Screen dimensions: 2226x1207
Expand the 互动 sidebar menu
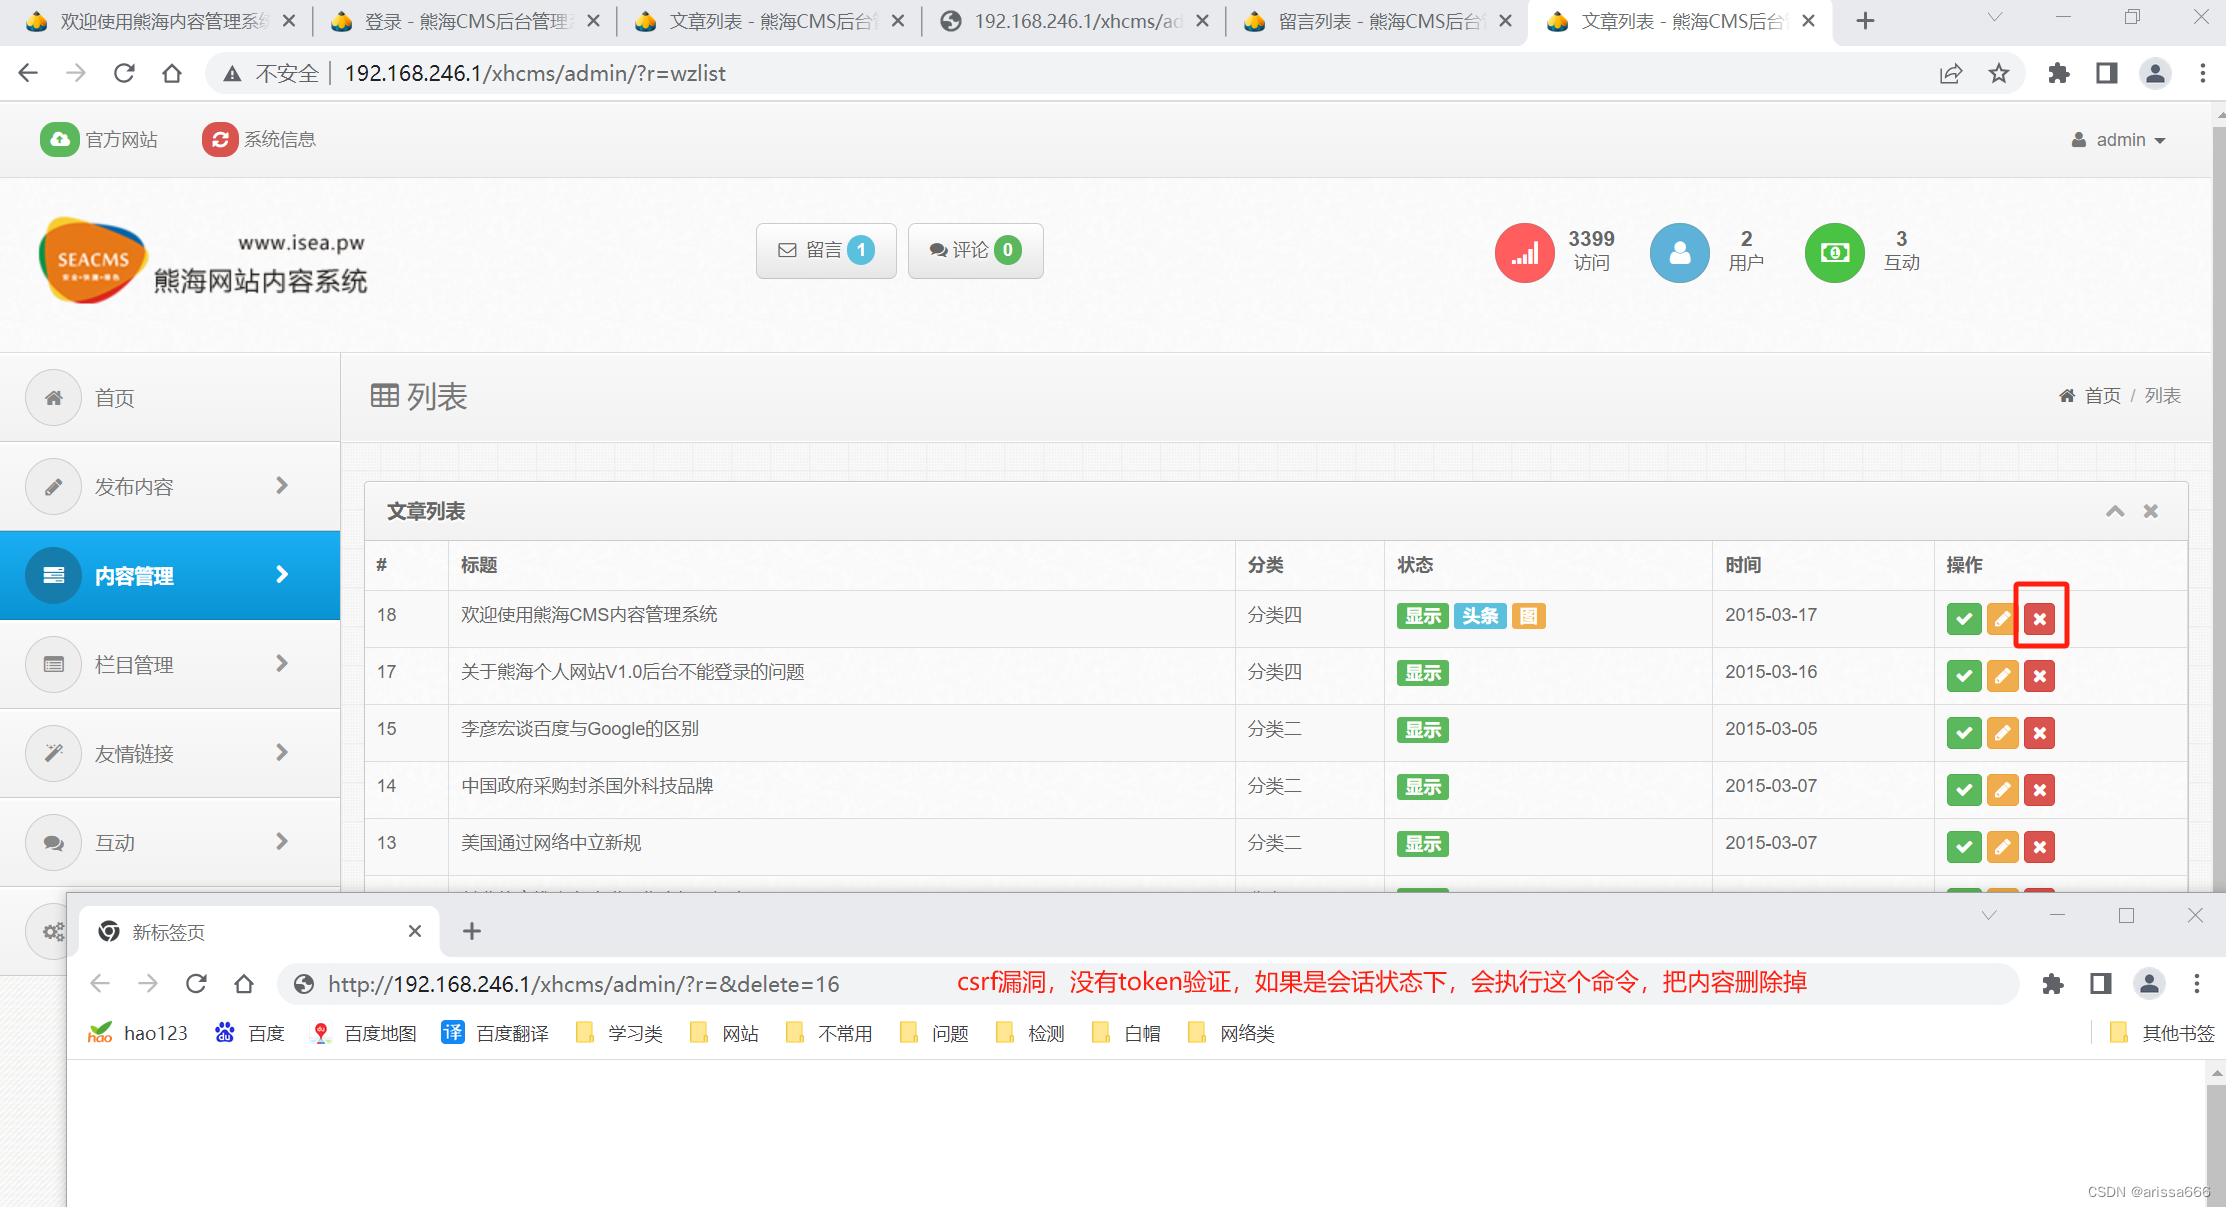coord(170,842)
